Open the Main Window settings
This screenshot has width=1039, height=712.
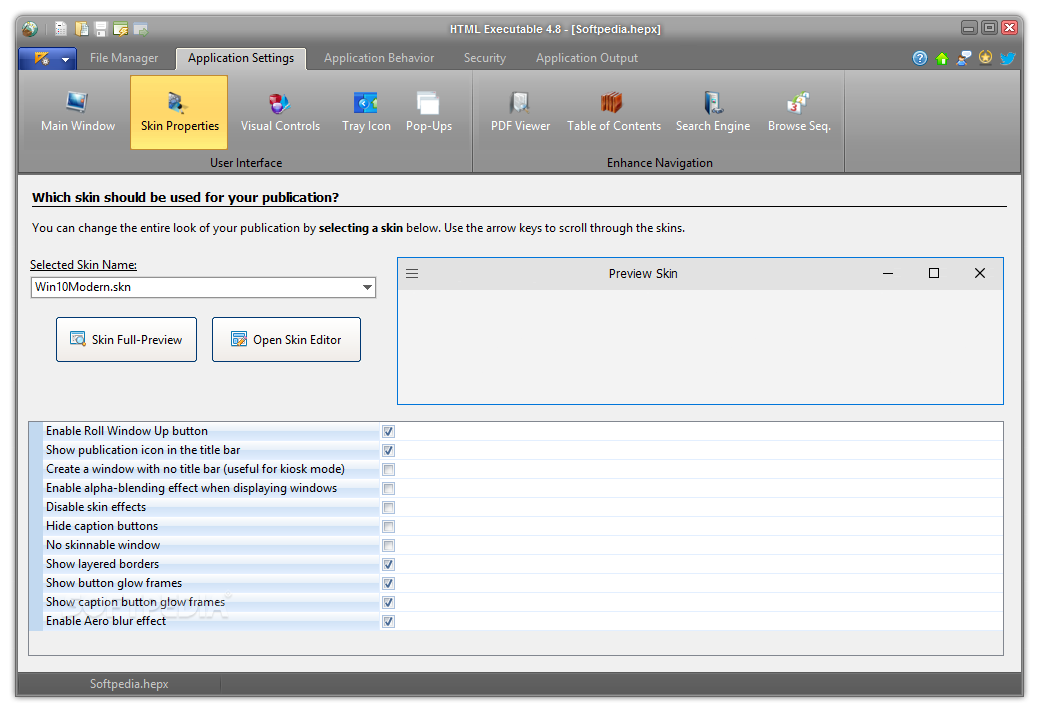(x=78, y=113)
